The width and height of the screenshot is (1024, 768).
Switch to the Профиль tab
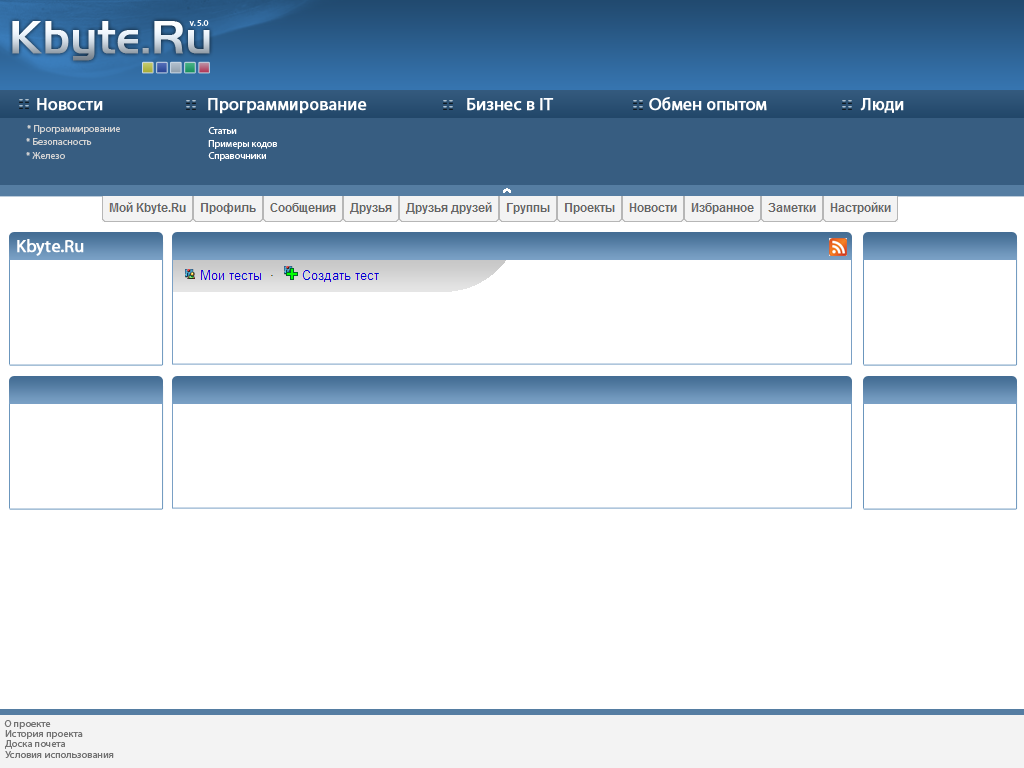point(228,208)
